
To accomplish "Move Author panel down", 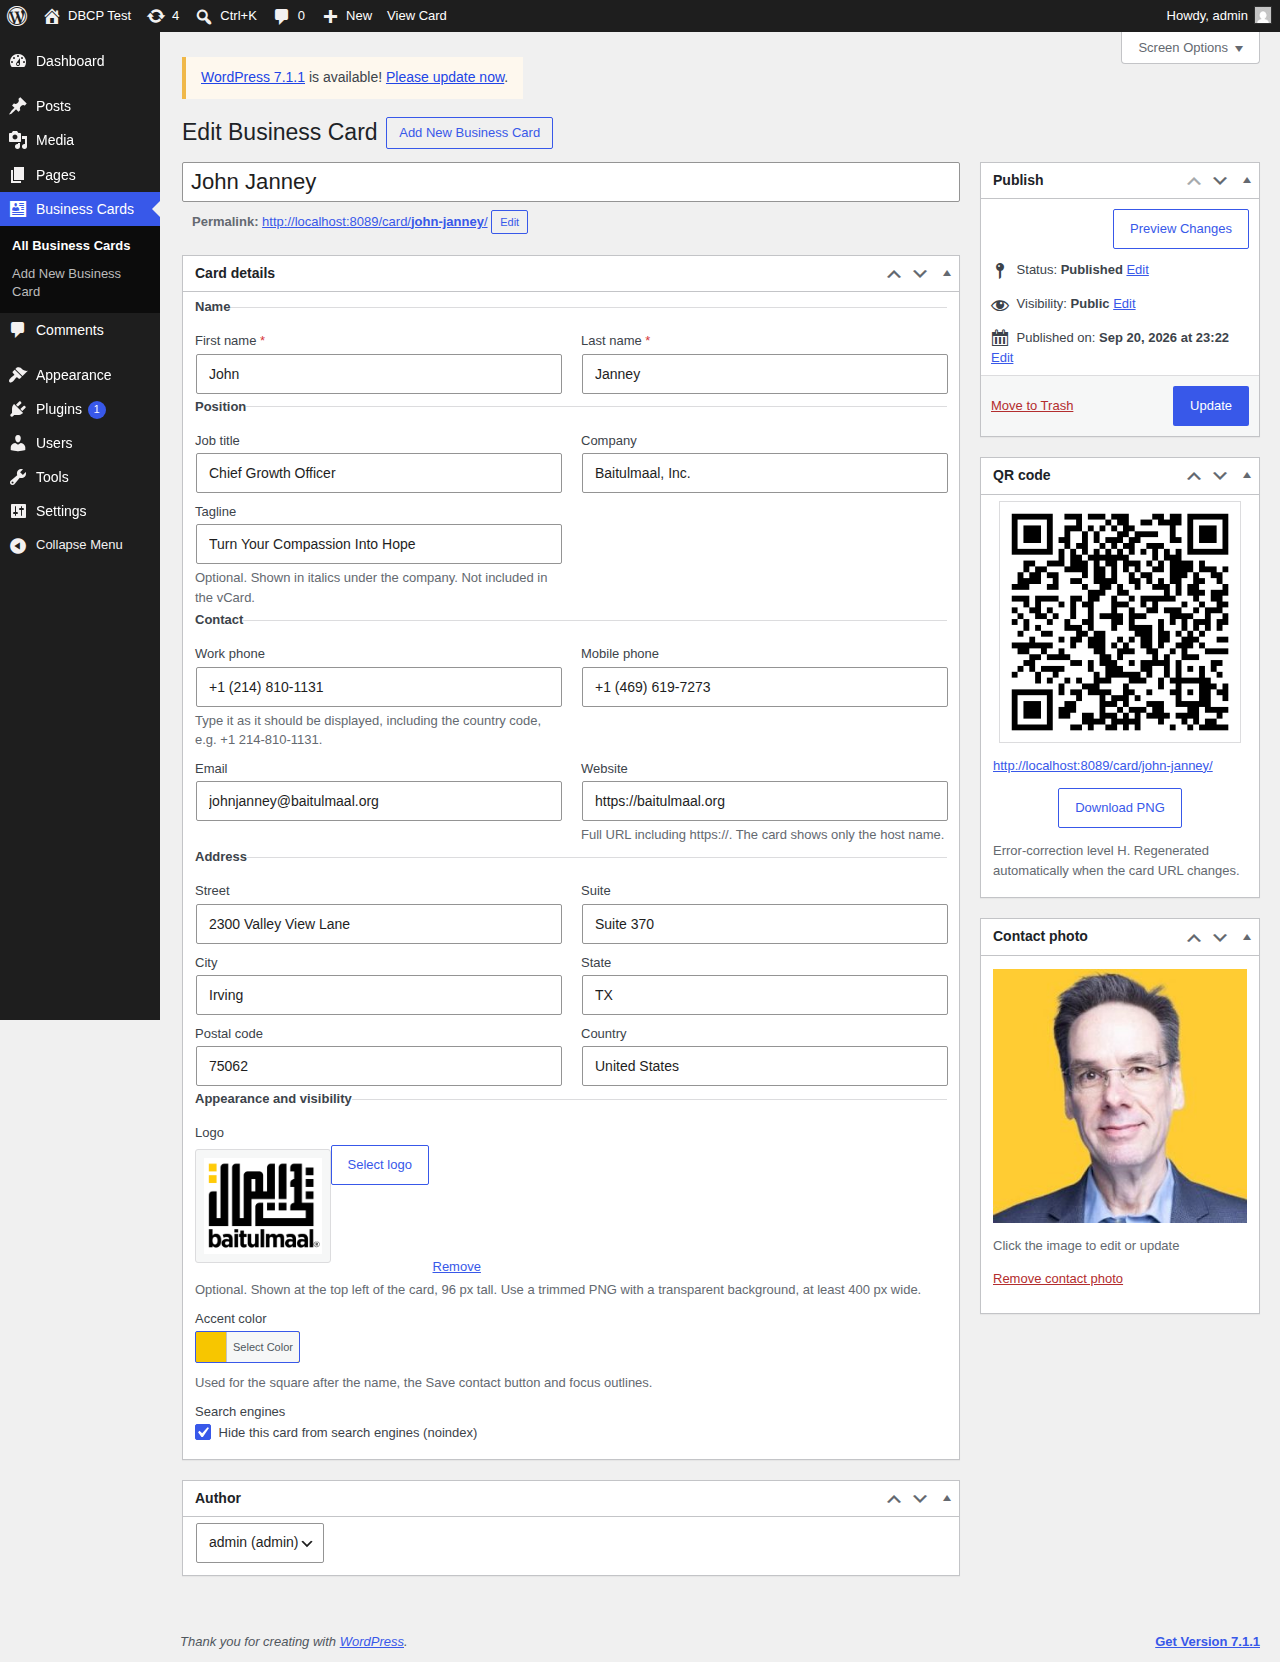I will [x=920, y=1499].
